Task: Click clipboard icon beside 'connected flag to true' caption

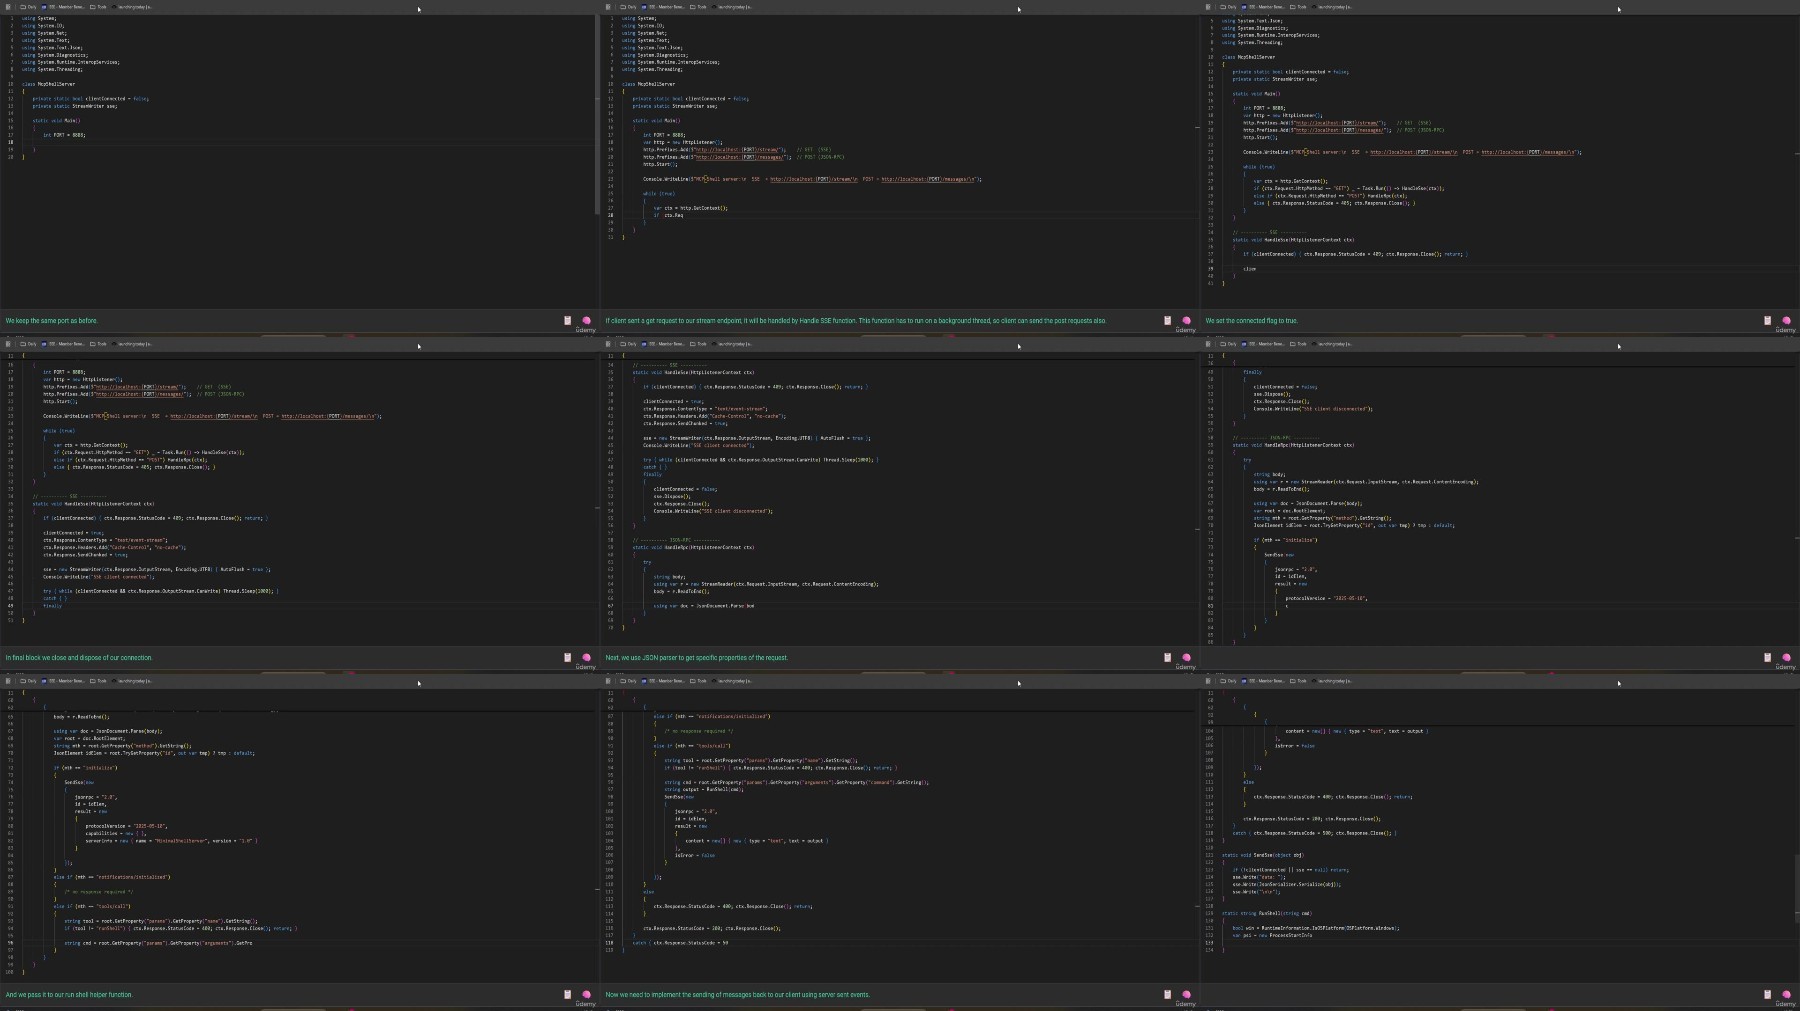Action: [1767, 321]
